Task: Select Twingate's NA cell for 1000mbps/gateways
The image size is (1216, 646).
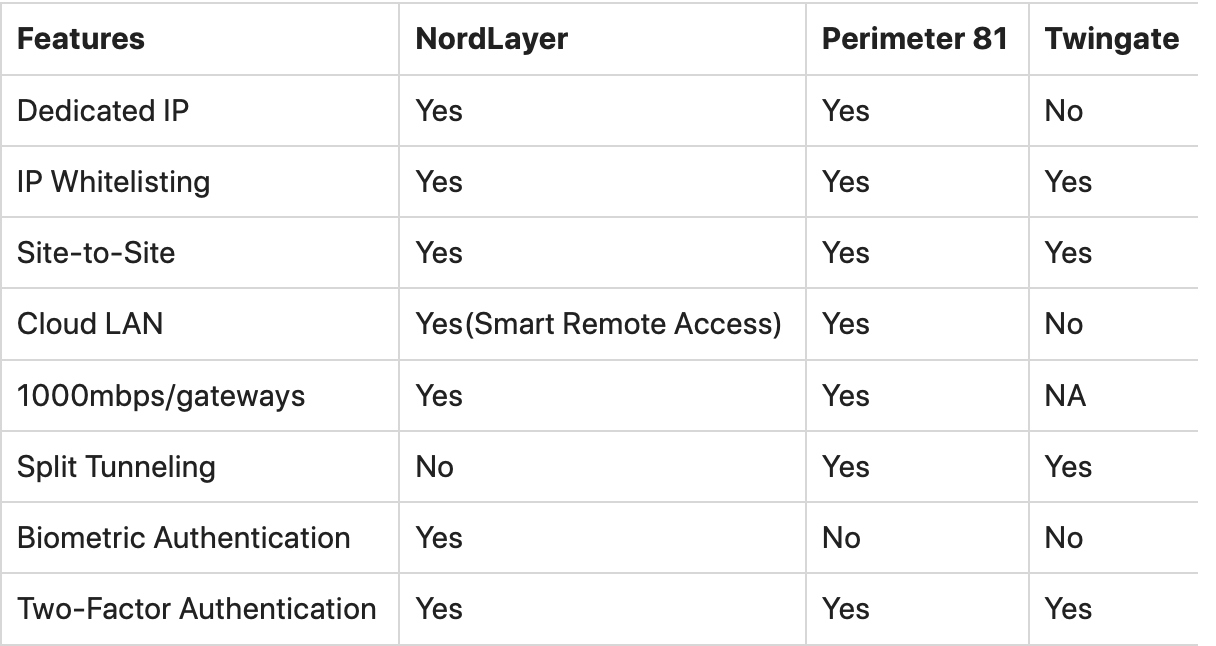Action: point(1065,395)
